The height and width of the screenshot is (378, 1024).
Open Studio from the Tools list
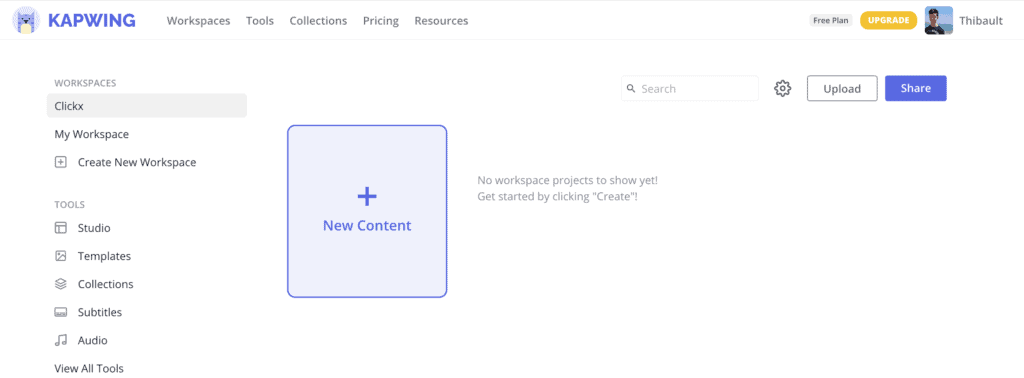[x=94, y=228]
